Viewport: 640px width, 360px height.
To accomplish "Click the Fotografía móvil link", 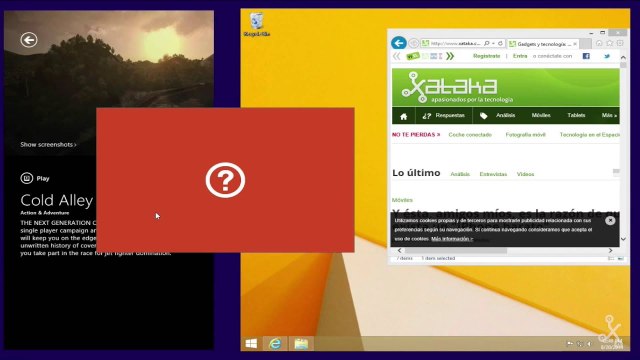I will (525, 135).
